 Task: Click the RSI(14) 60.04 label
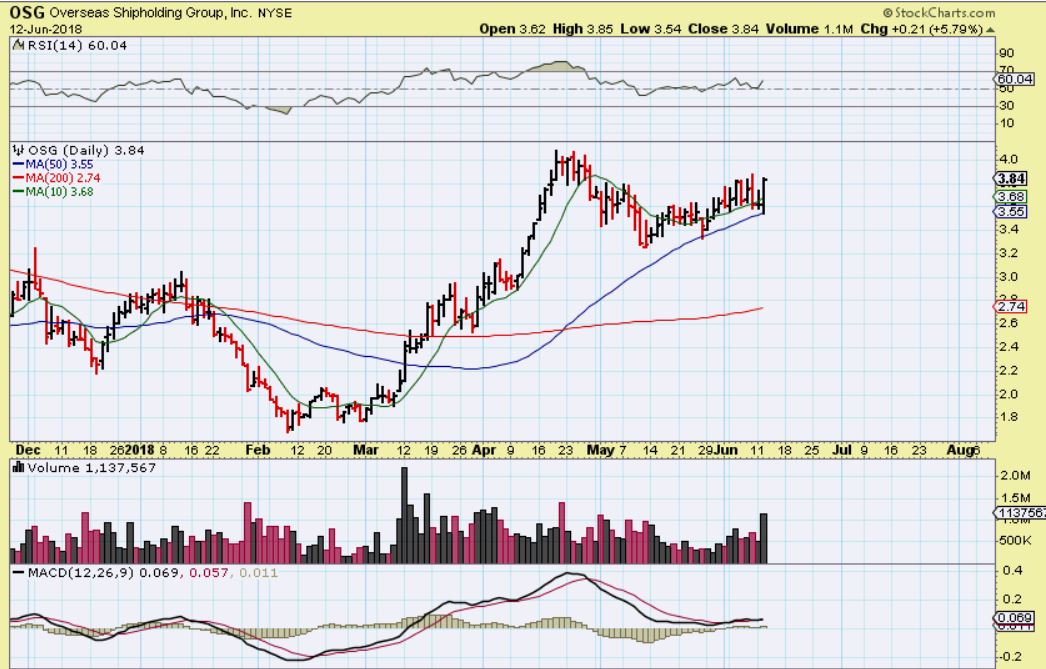click(77, 45)
